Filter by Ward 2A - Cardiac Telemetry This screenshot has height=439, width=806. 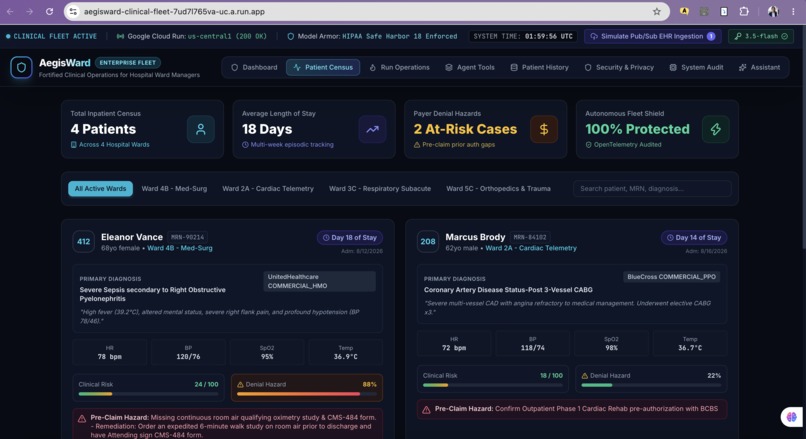tap(268, 189)
